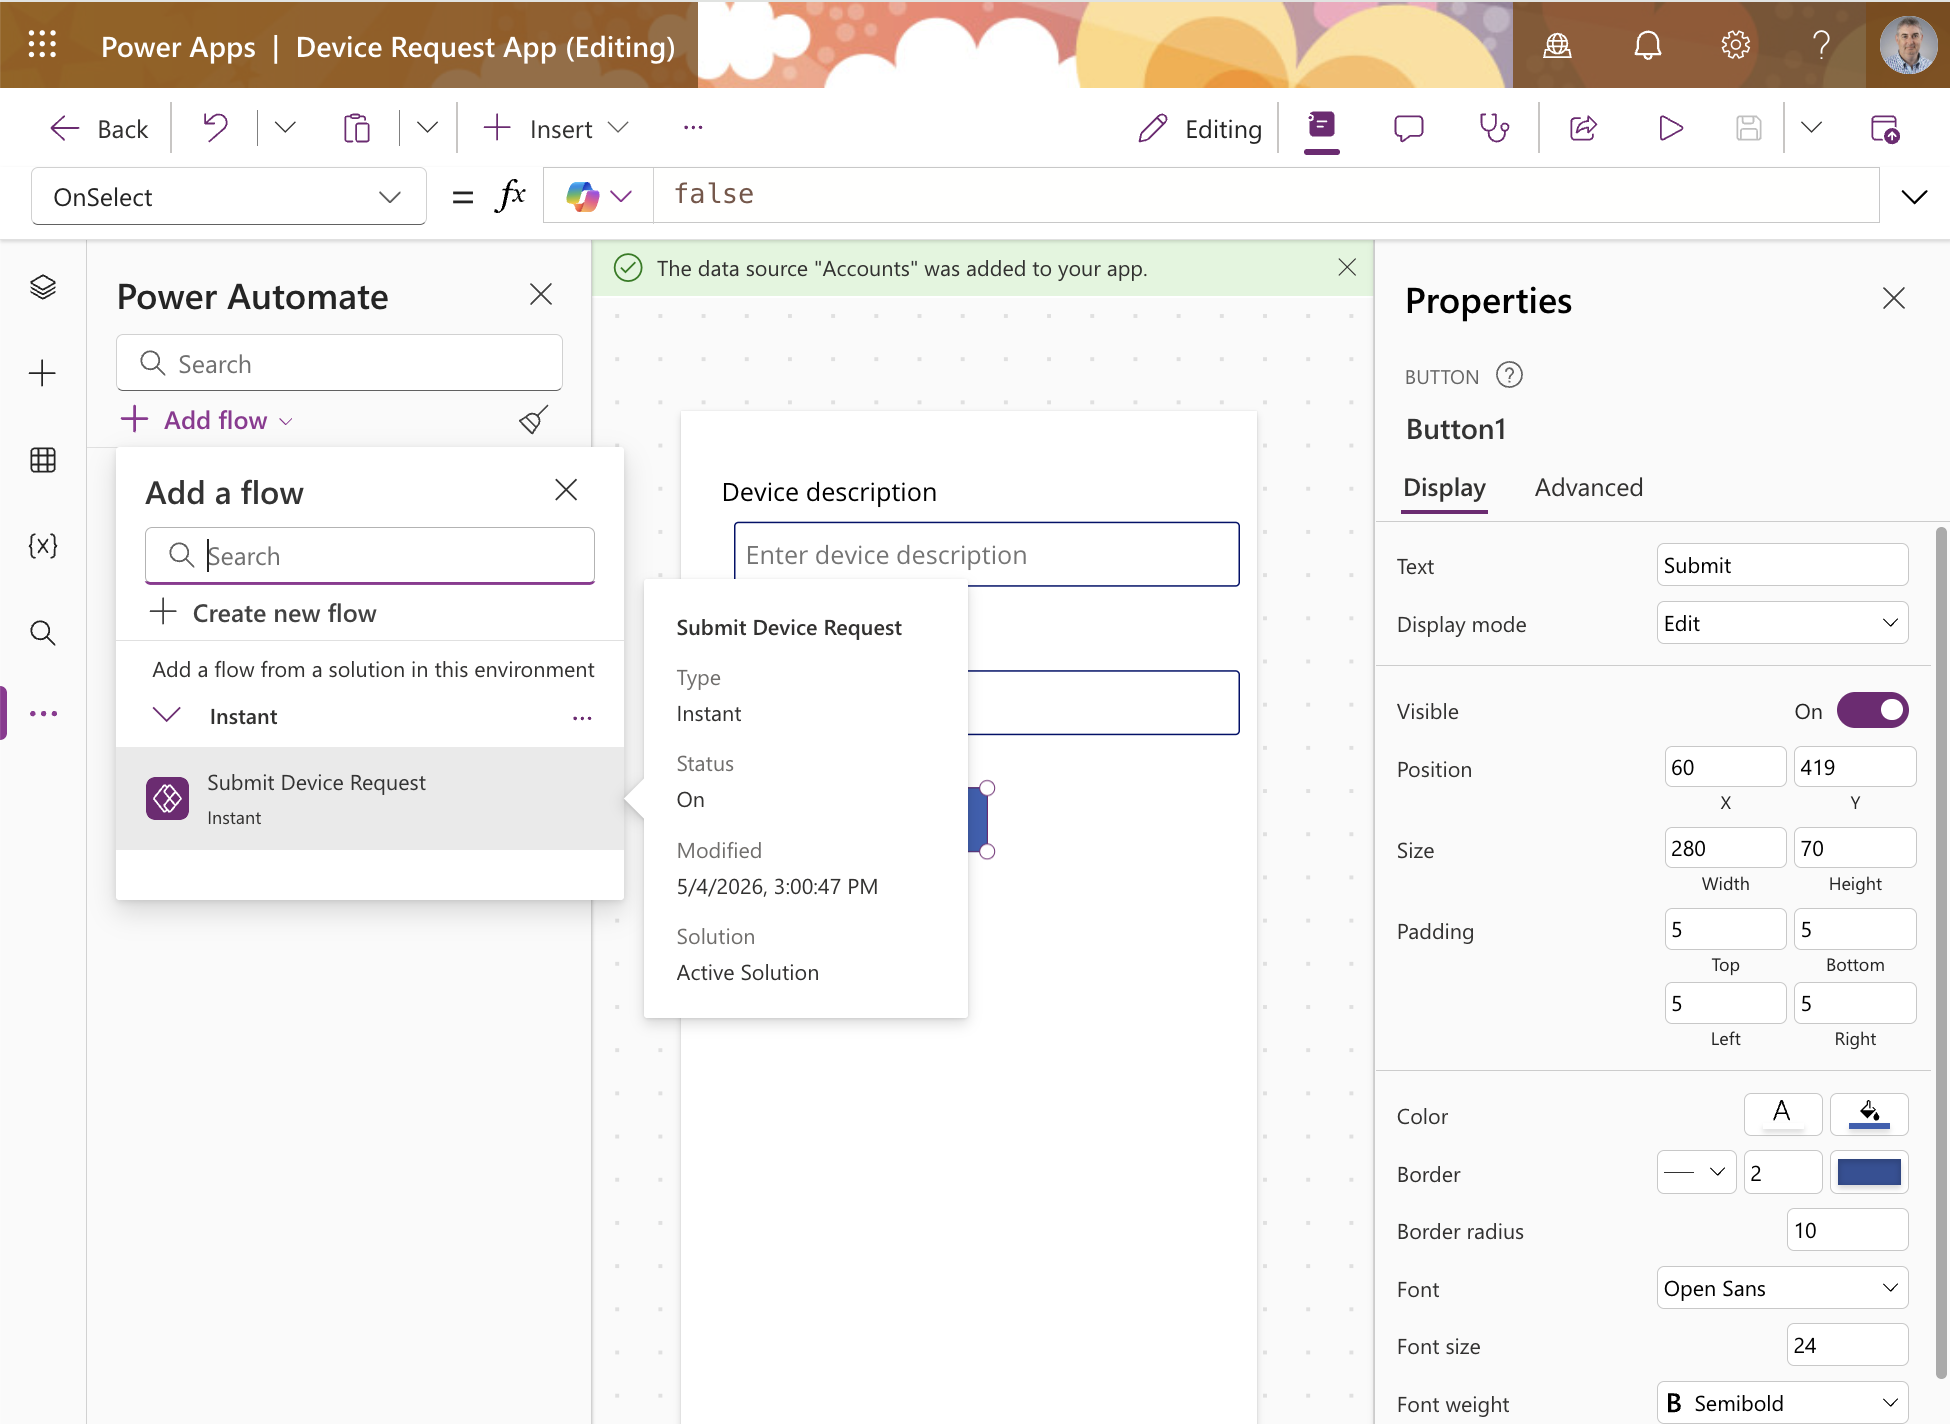This screenshot has width=1950, height=1424.
Task: Open the App checker stethoscope
Action: tap(1495, 128)
